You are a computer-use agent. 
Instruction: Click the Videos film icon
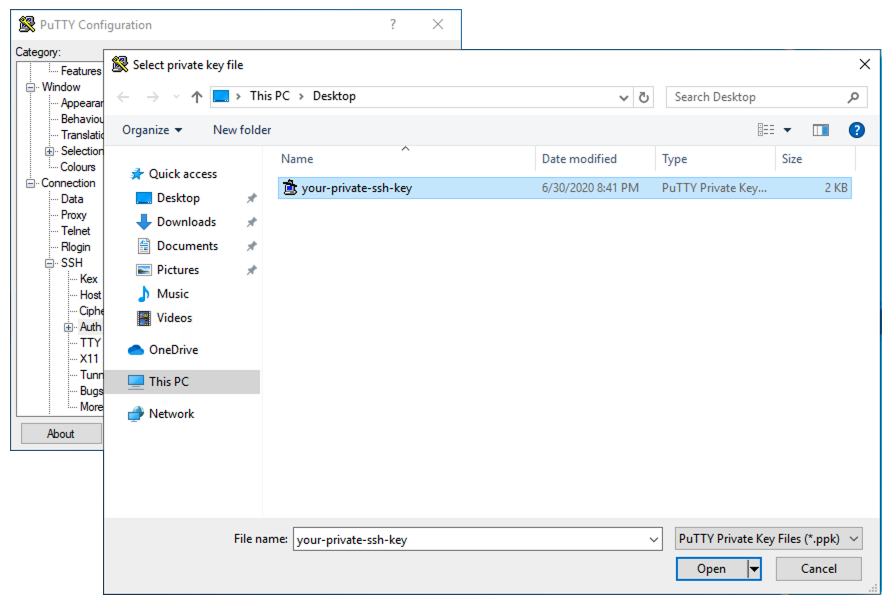pos(144,317)
